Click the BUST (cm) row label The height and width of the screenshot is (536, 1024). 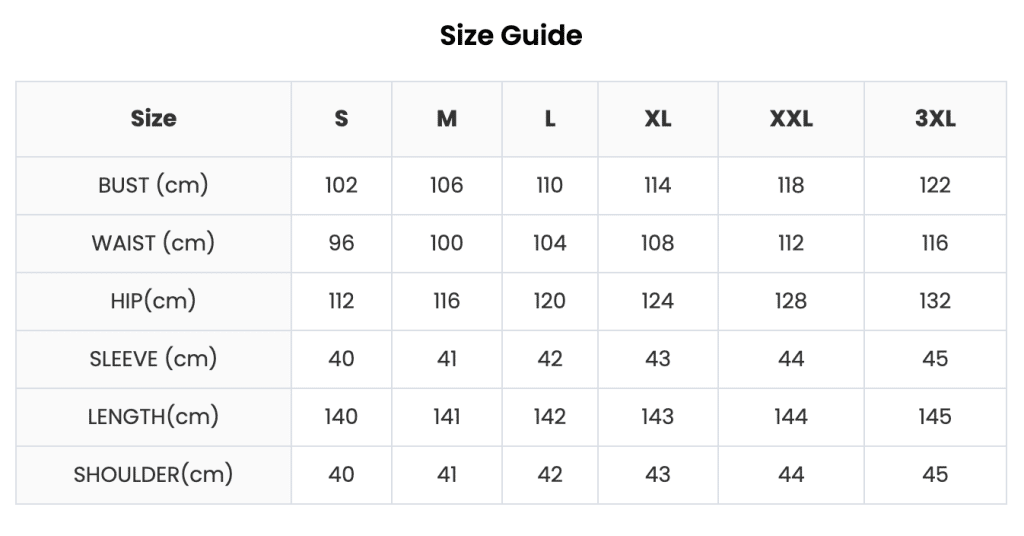pos(153,185)
